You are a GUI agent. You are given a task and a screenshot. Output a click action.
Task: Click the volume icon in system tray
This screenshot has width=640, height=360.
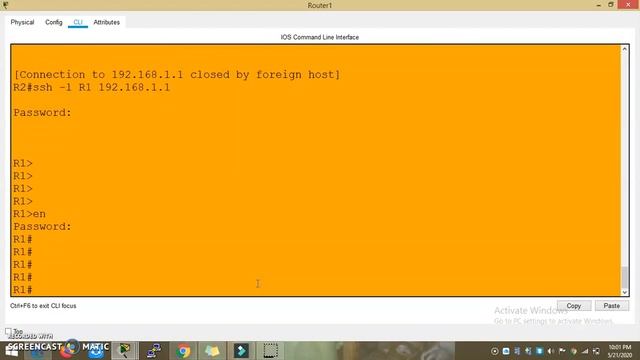551,351
